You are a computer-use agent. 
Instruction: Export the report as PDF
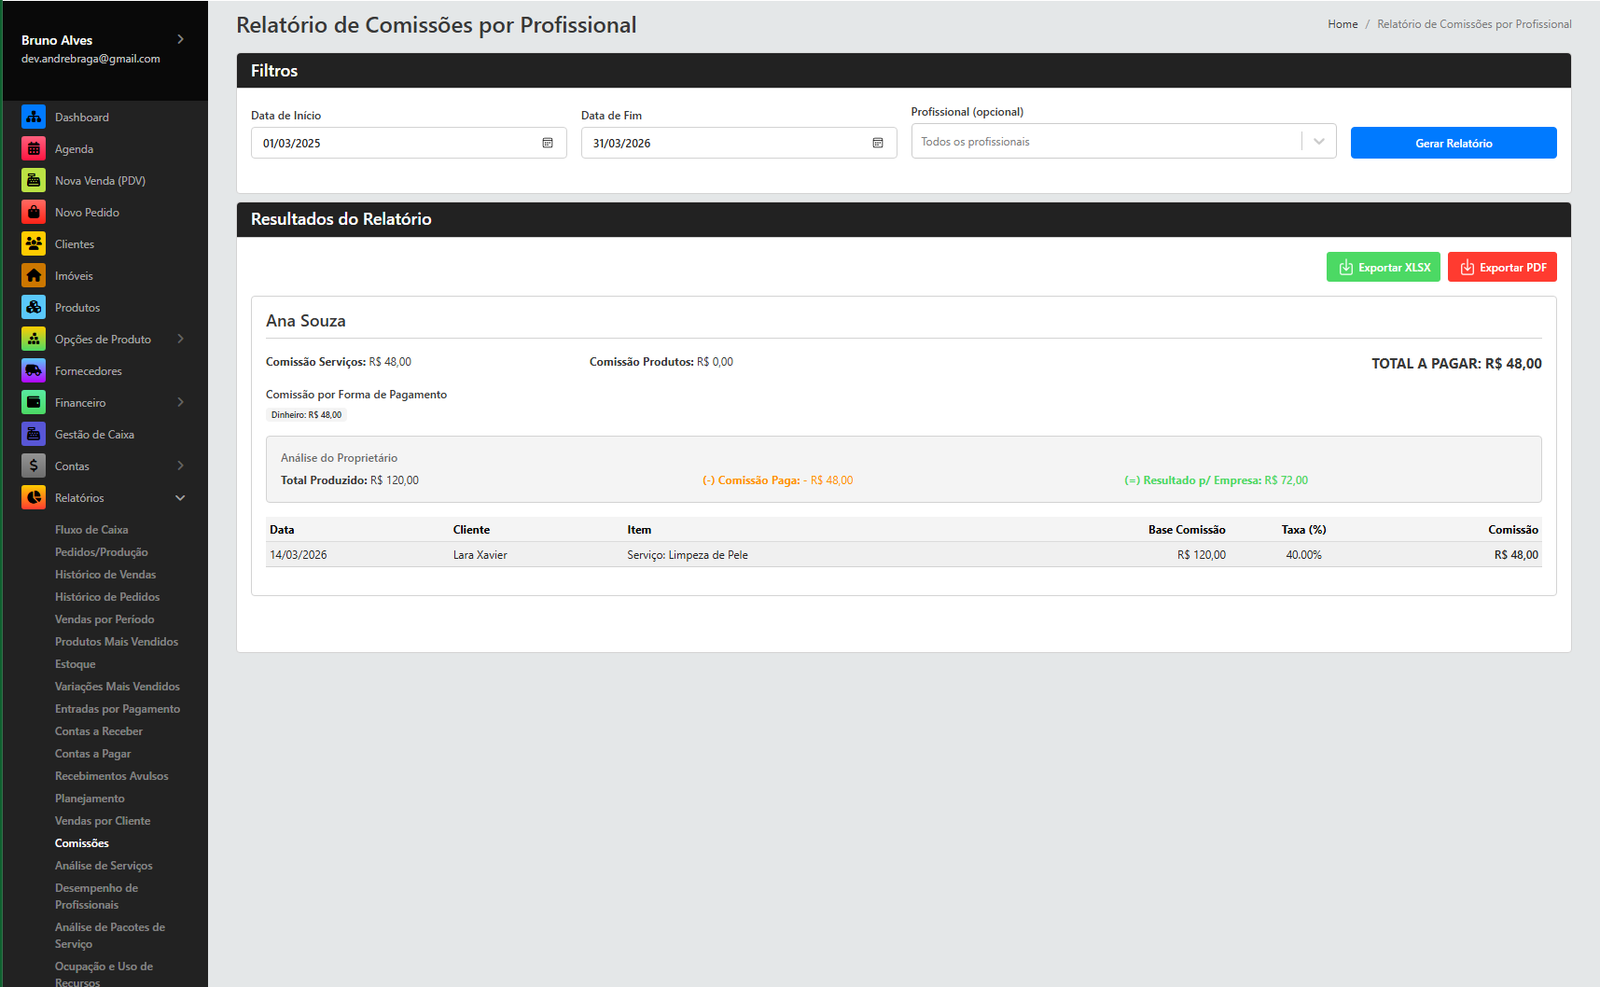[x=1502, y=267]
